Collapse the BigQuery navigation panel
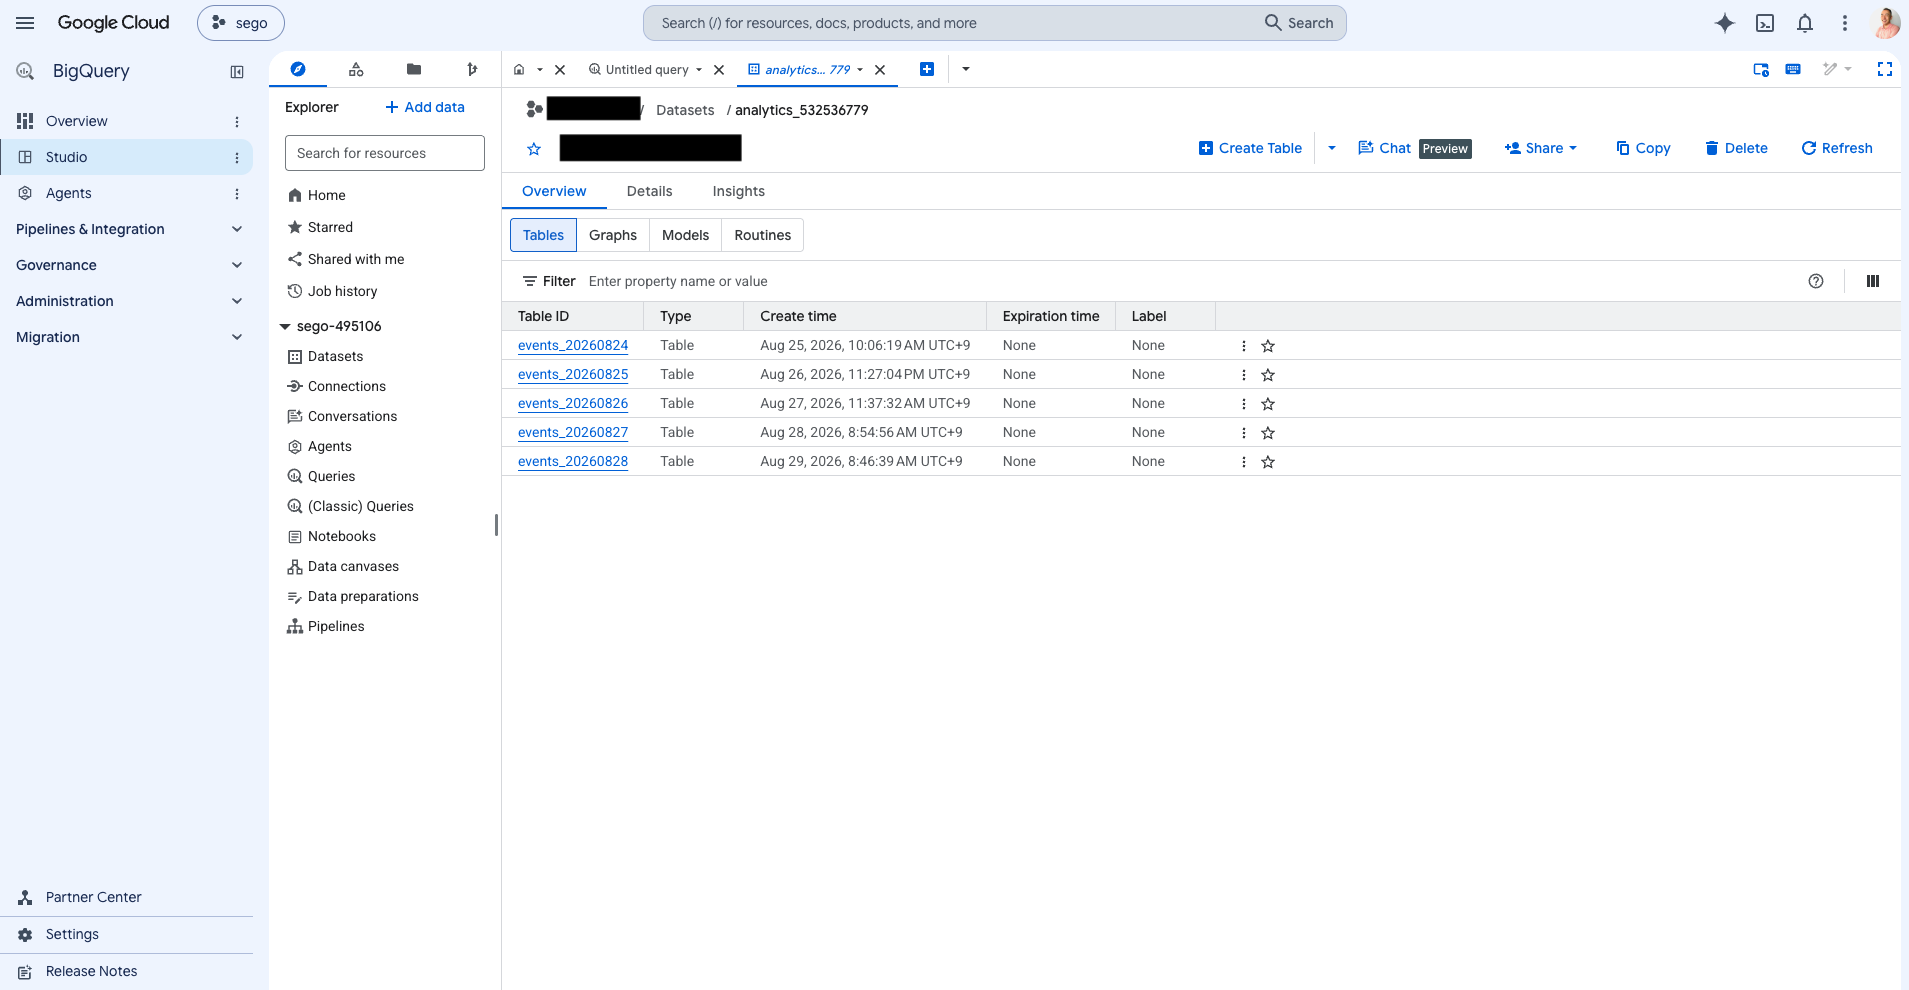Viewport: 1909px width, 990px height. pos(237,72)
